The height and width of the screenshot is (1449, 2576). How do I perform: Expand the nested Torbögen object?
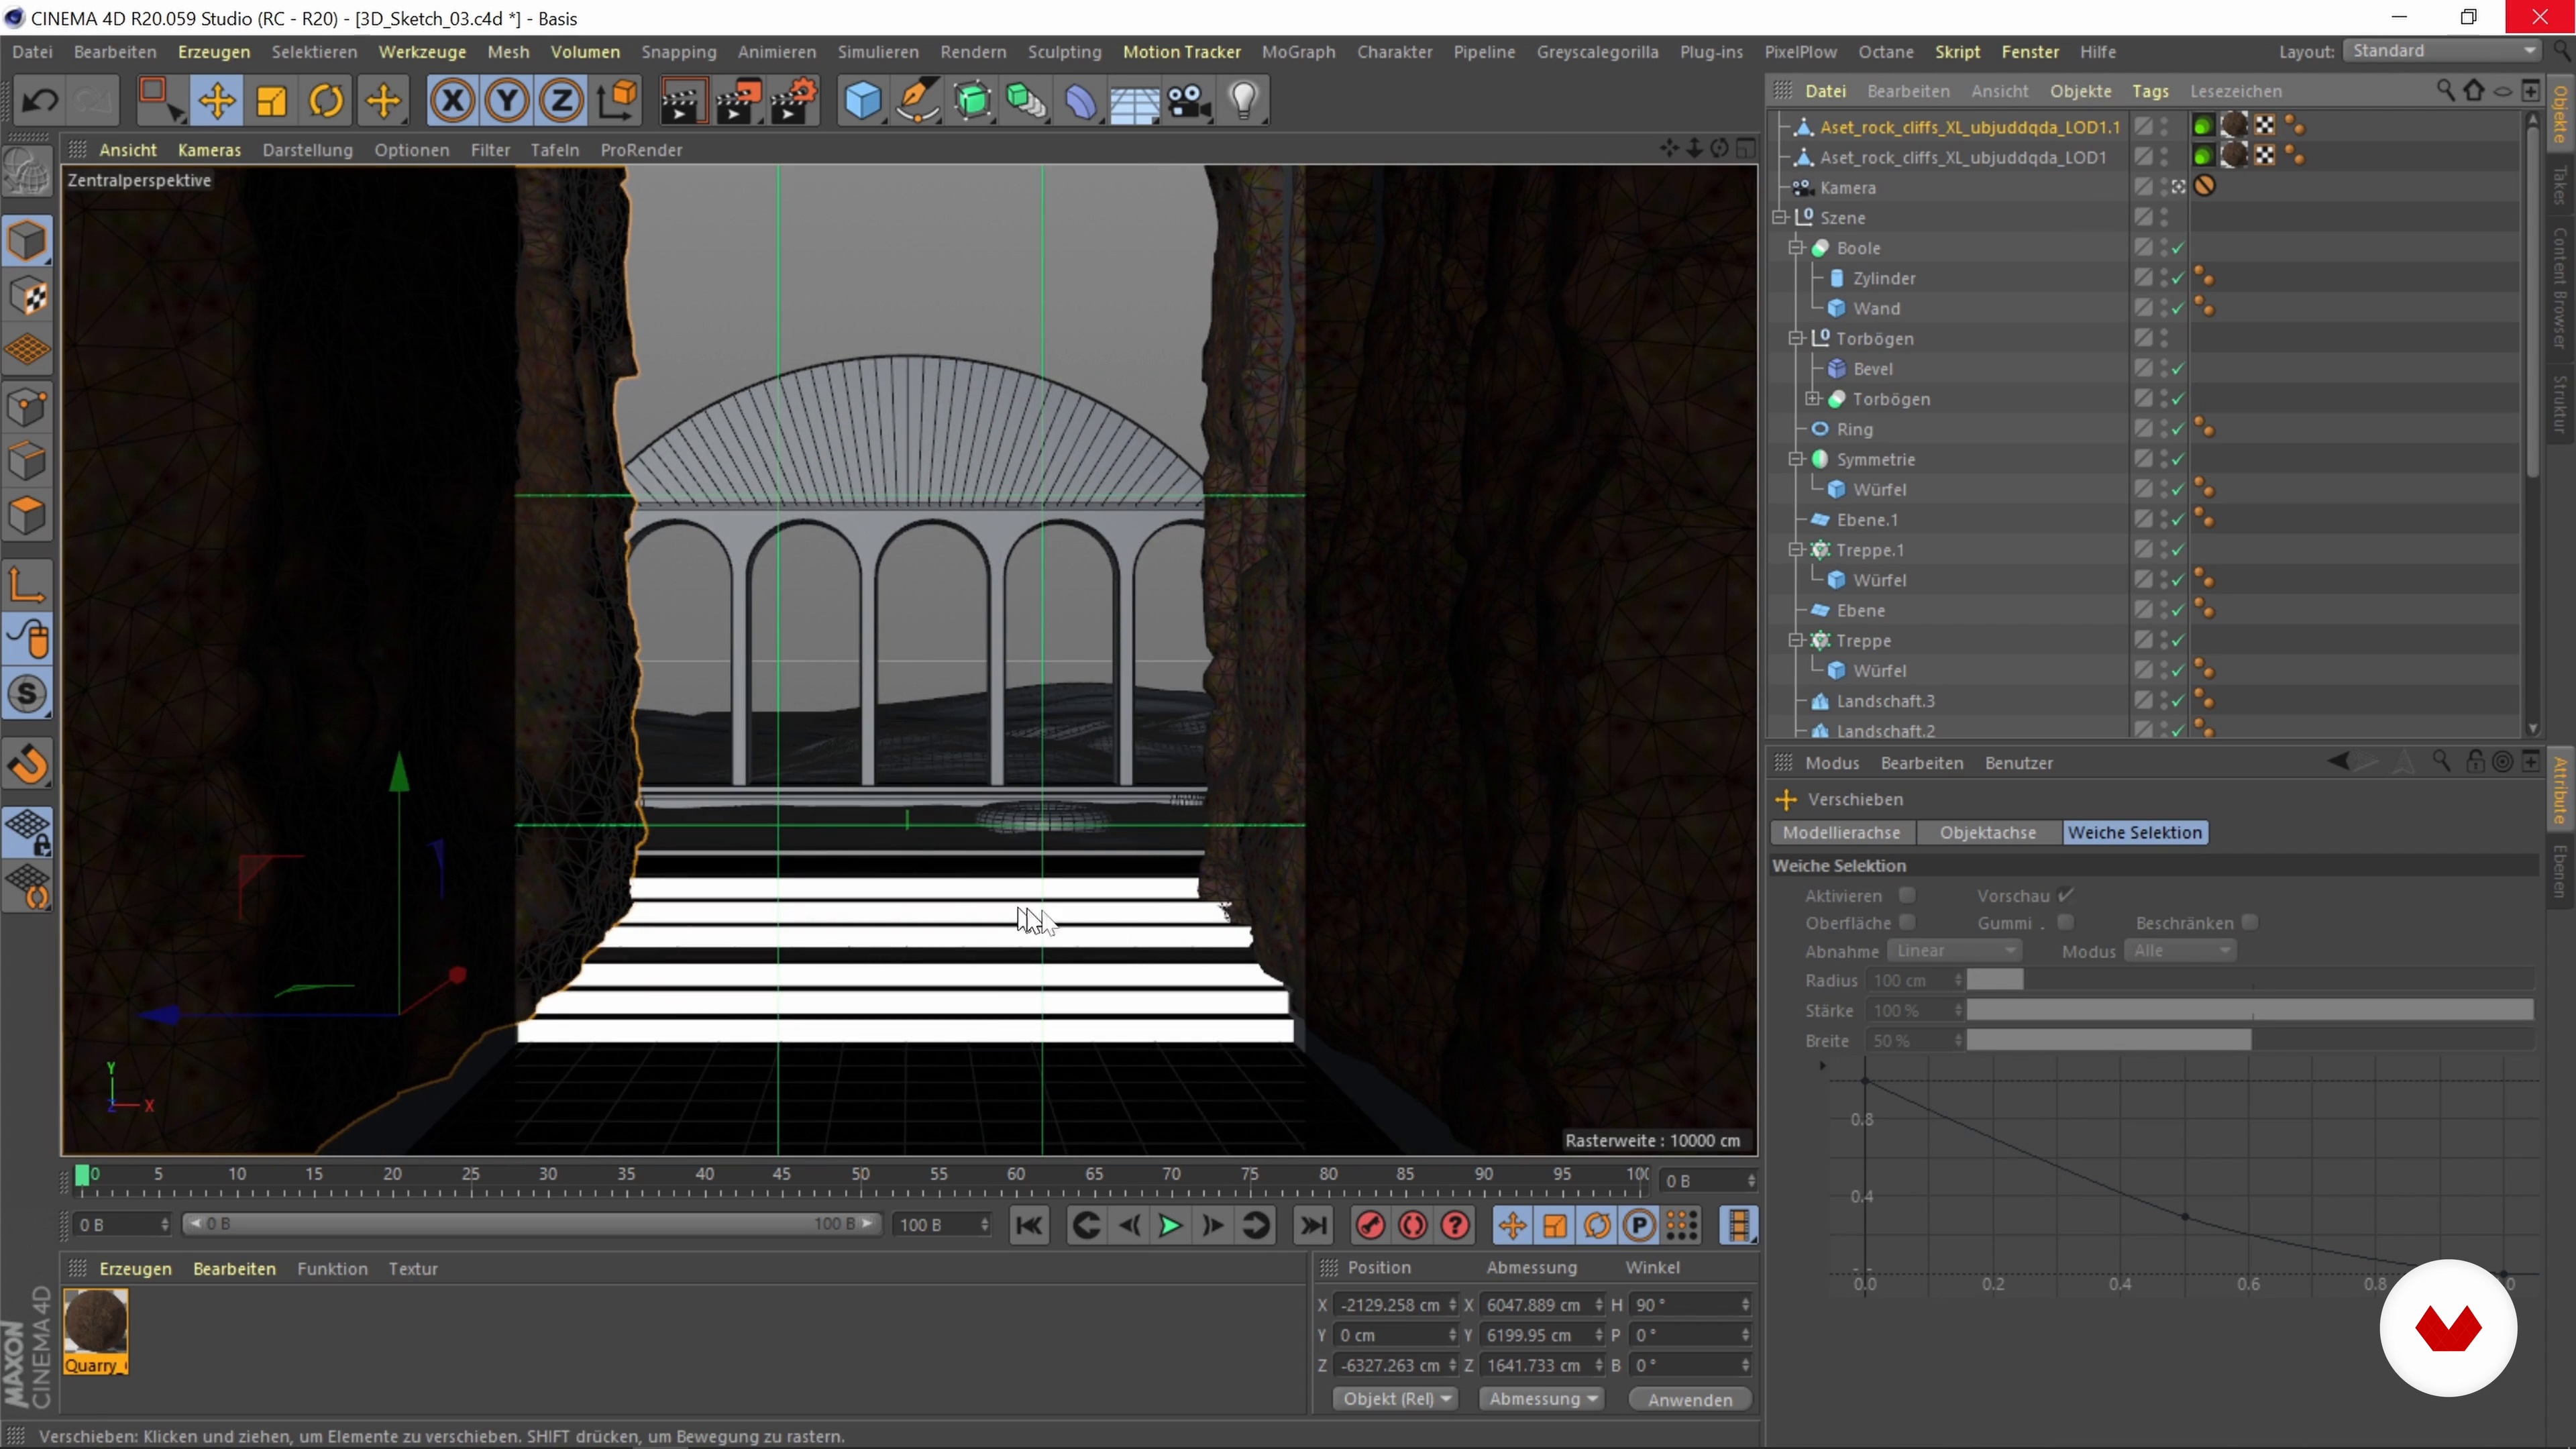(x=1813, y=398)
